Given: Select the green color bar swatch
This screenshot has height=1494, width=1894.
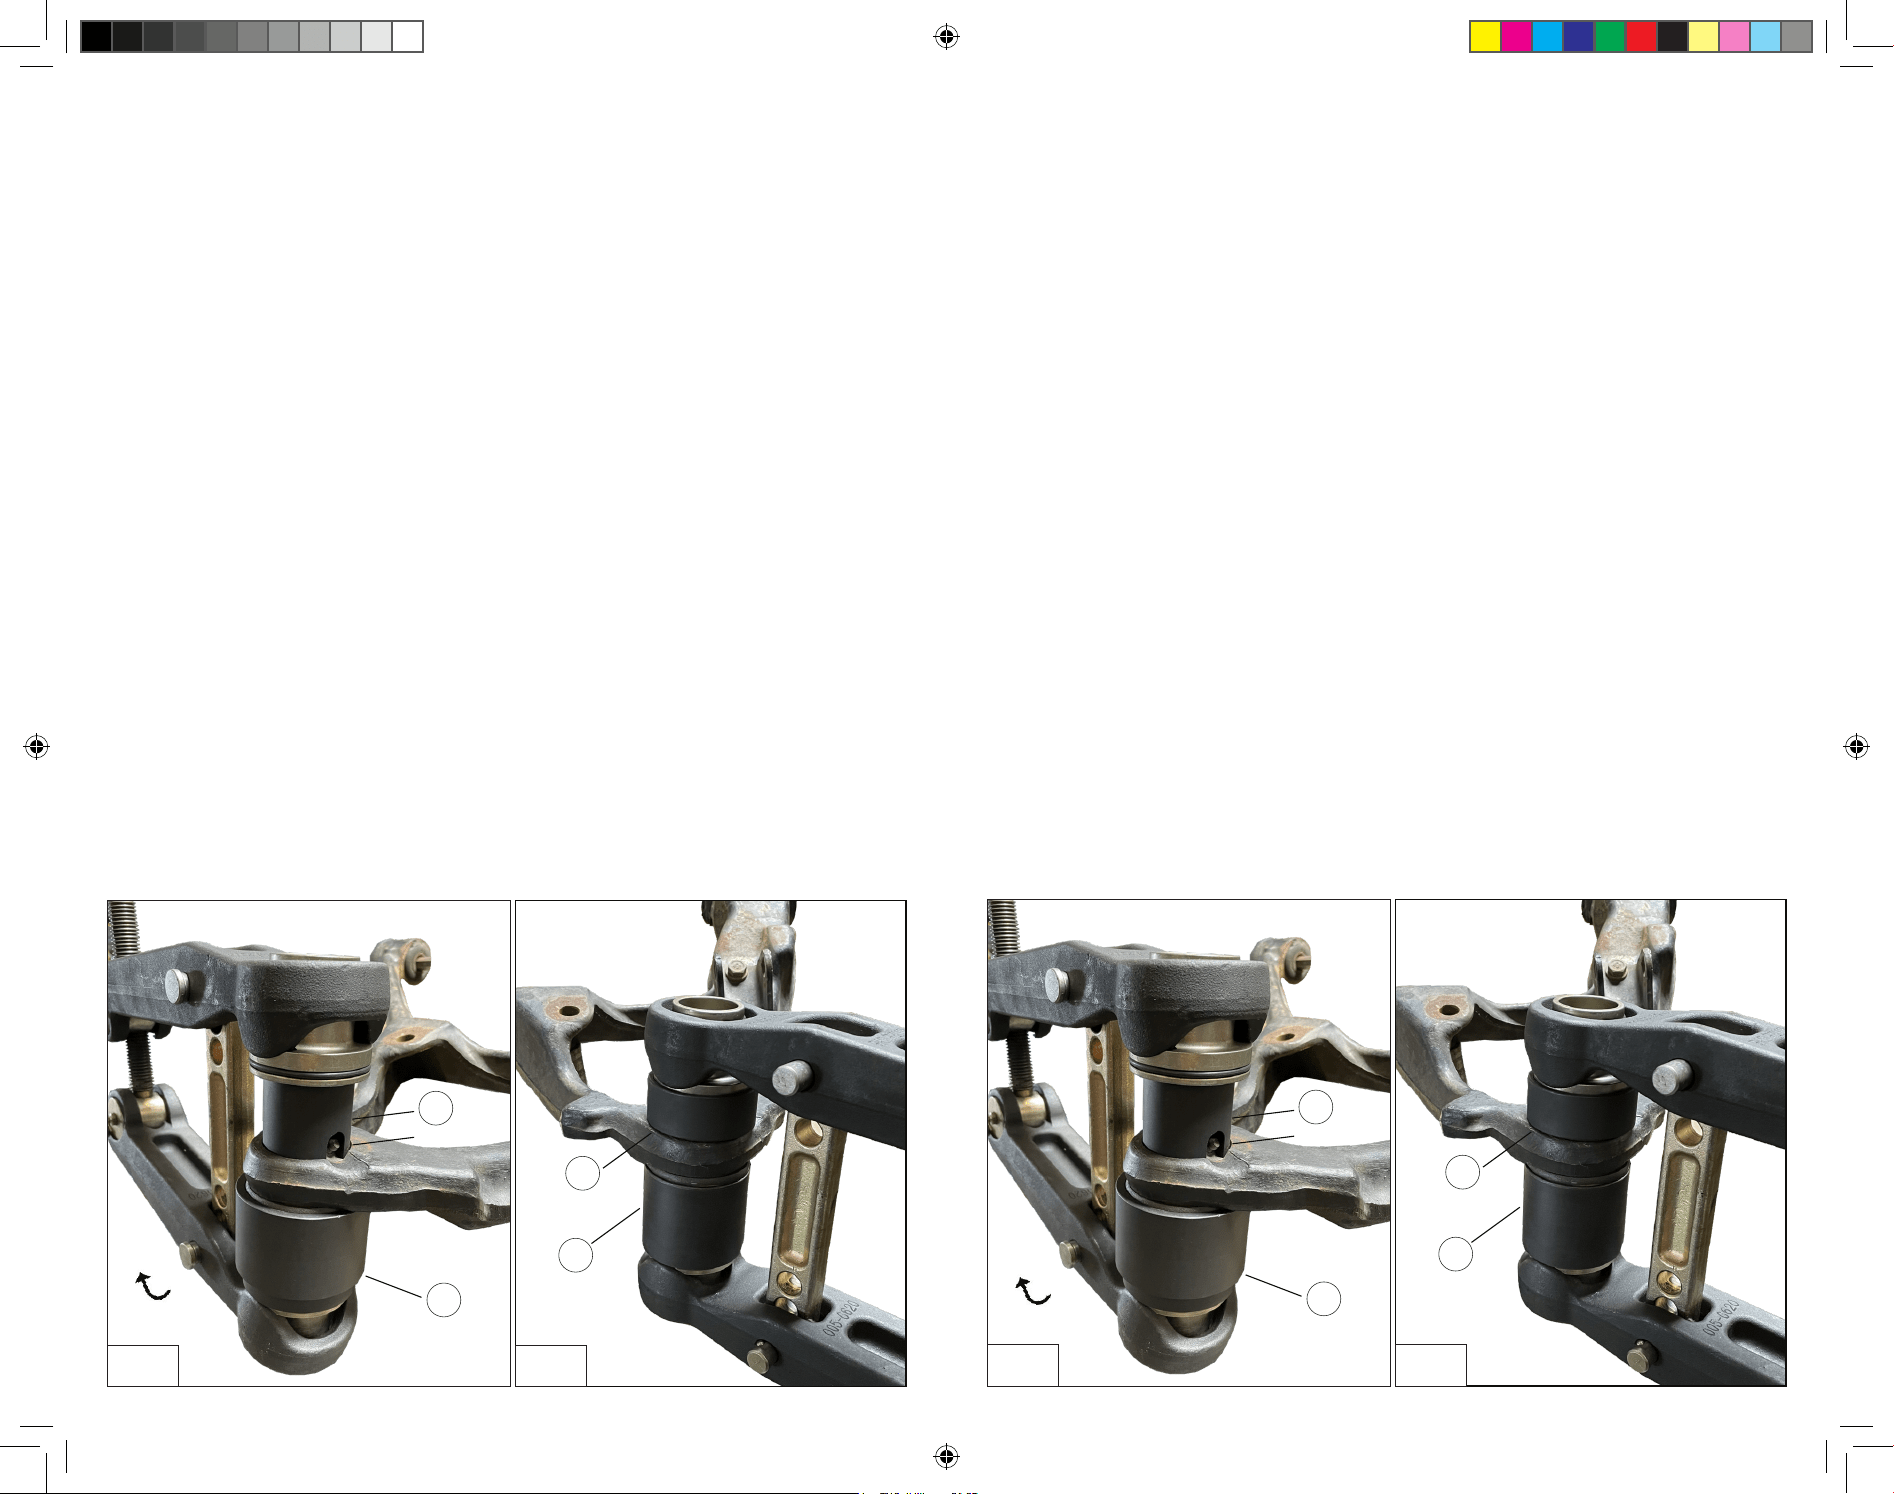Looking at the screenshot, I should pos(1609,37).
